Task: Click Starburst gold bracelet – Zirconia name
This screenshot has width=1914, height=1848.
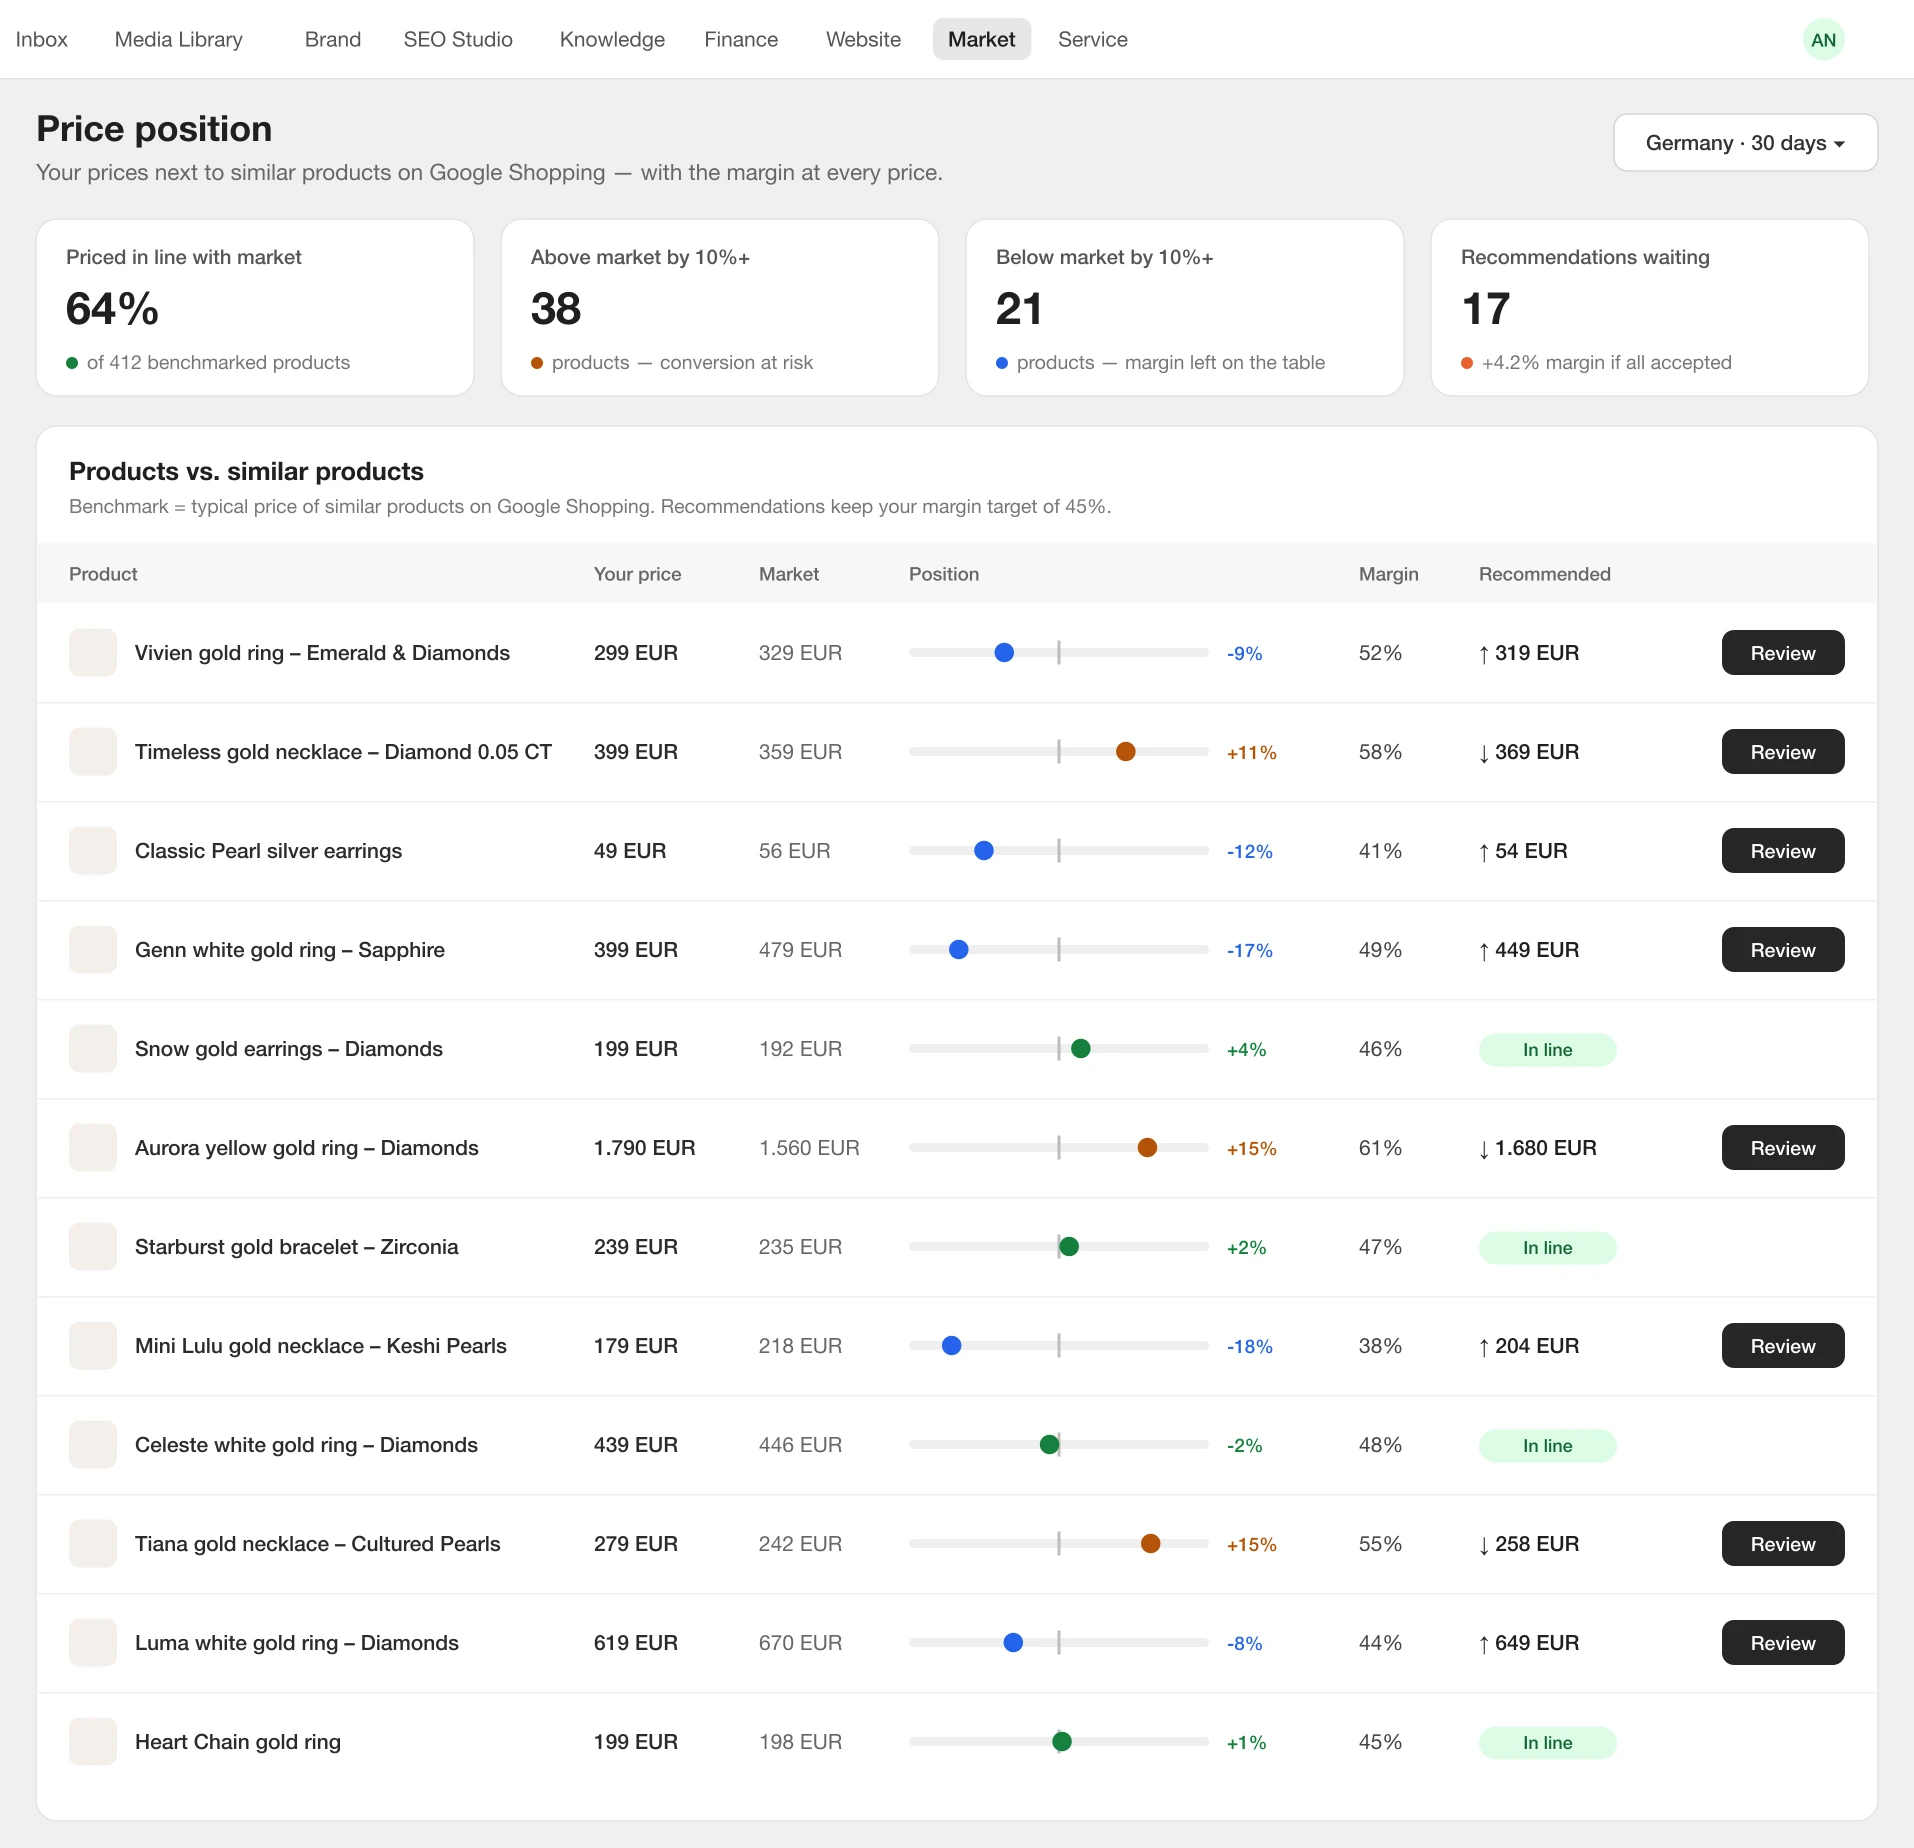Action: tap(296, 1247)
